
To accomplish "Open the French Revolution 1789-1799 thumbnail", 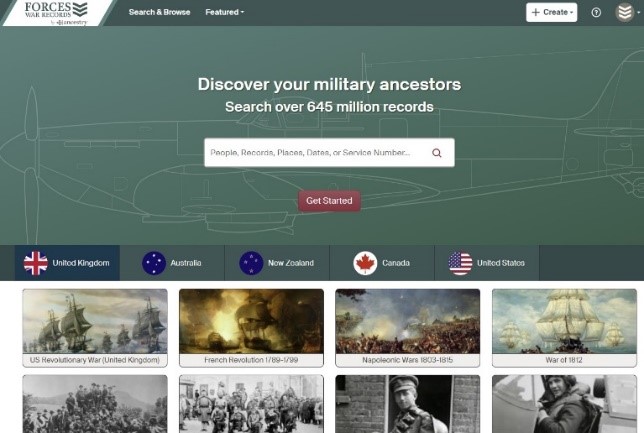I will tap(251, 328).
